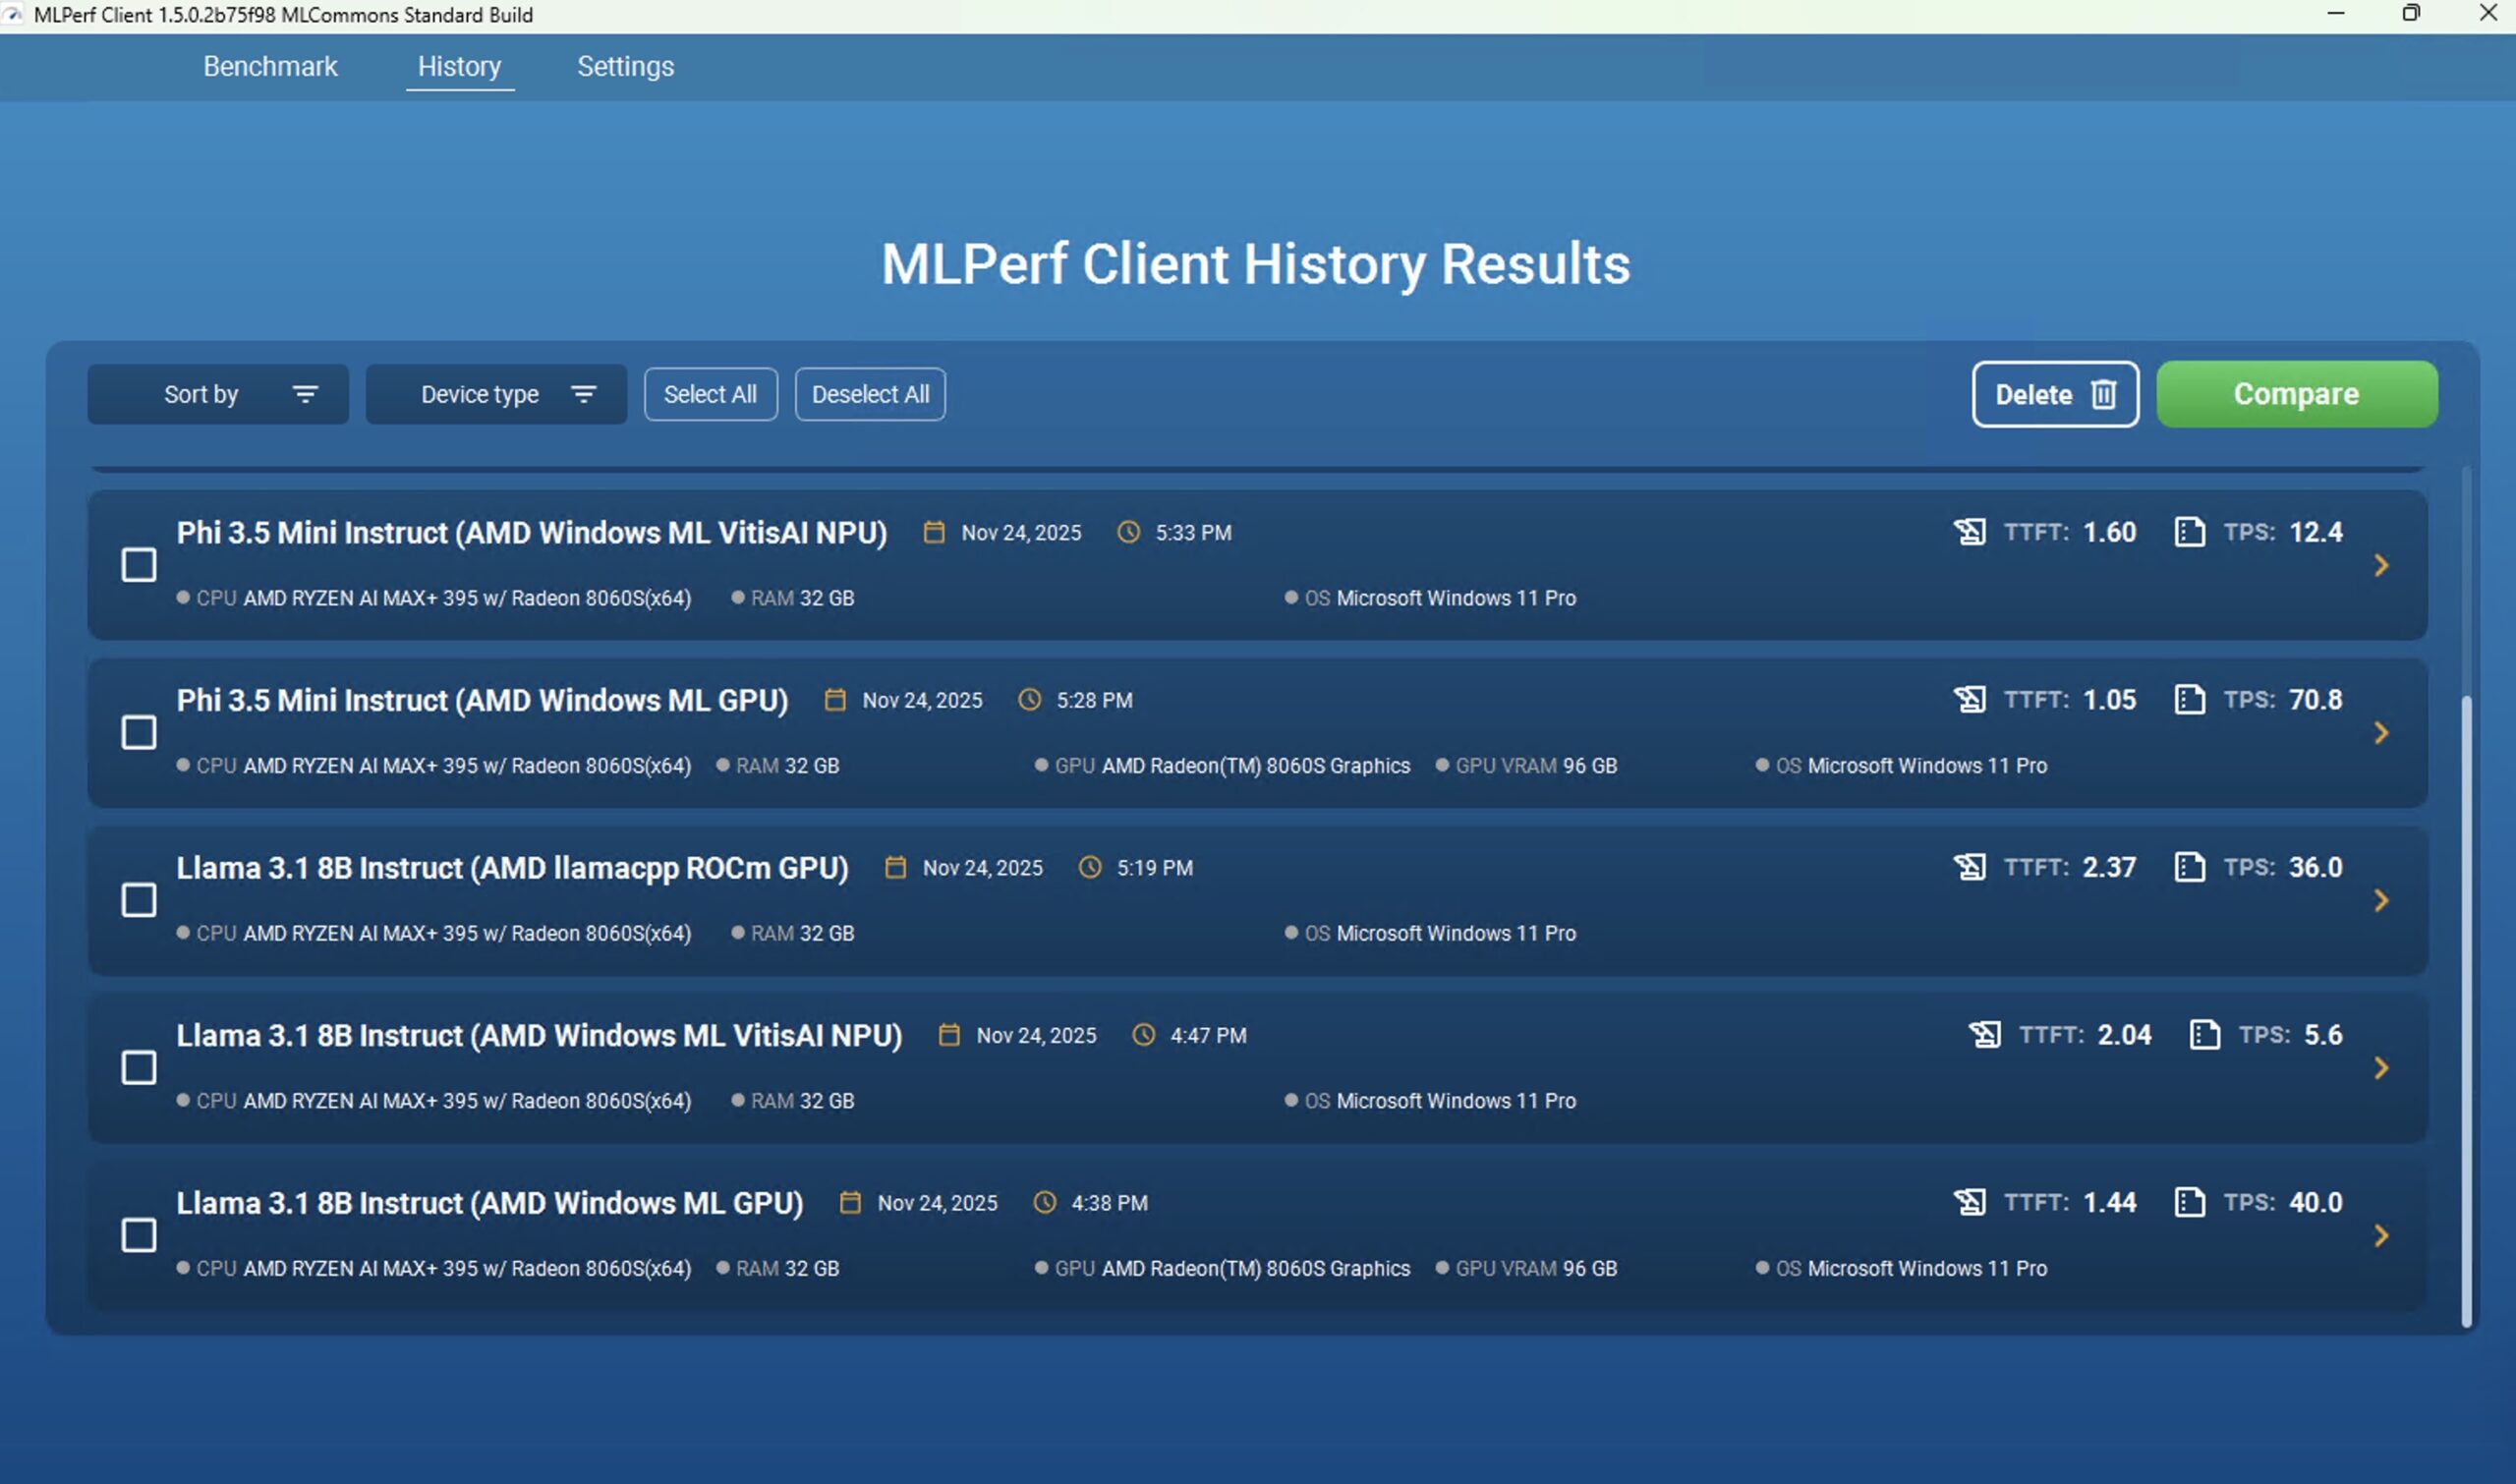Switch to the Benchmark tab
2516x1484 pixels.
270,66
